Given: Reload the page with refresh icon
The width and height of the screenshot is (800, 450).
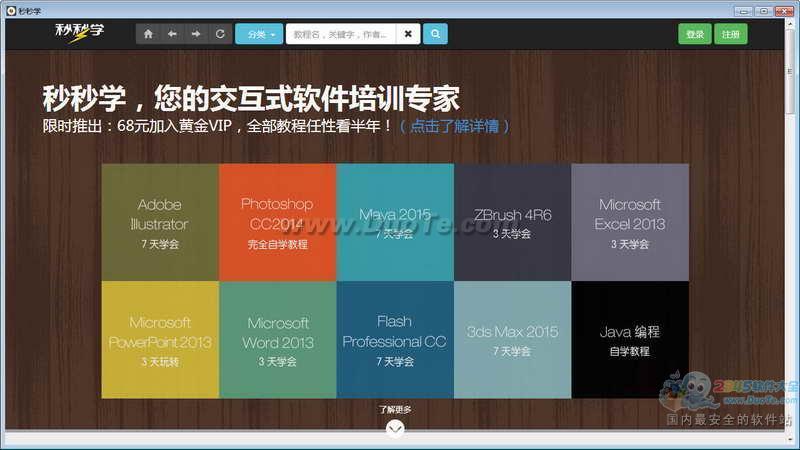Looking at the screenshot, I should coord(220,34).
